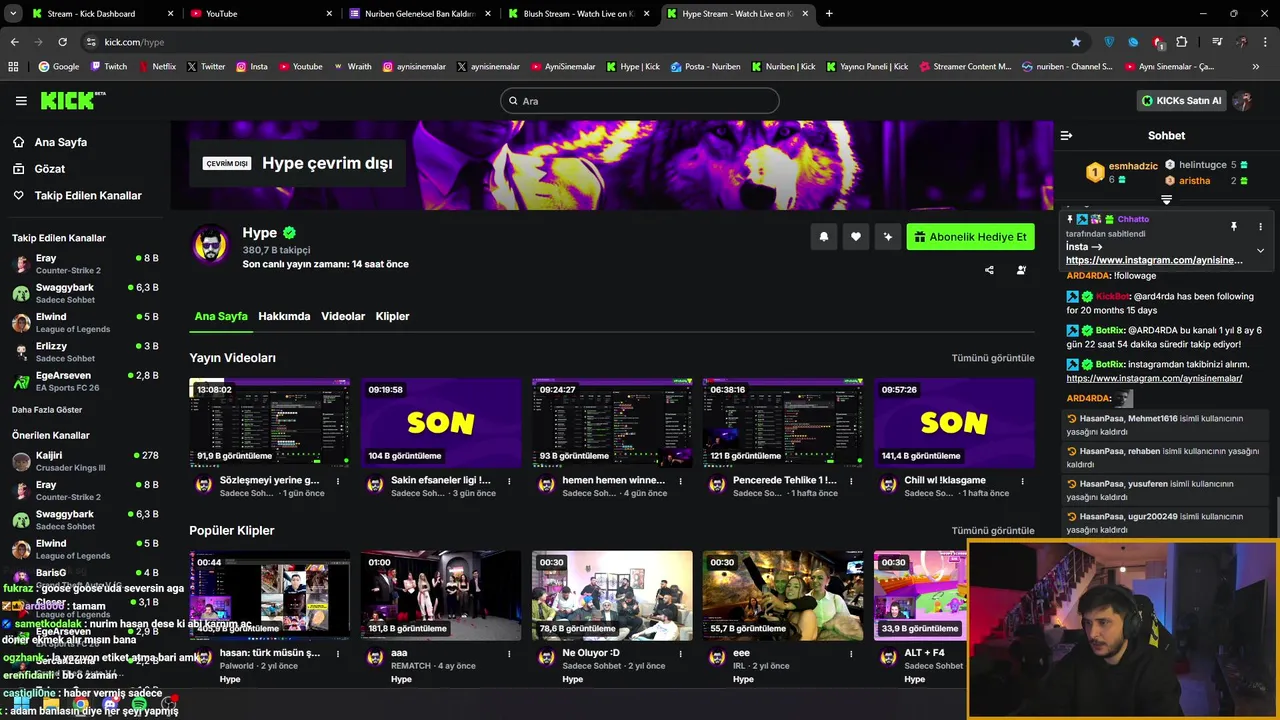Click the site info icon beside kick.com
This screenshot has width=1280, height=720.
click(91, 42)
